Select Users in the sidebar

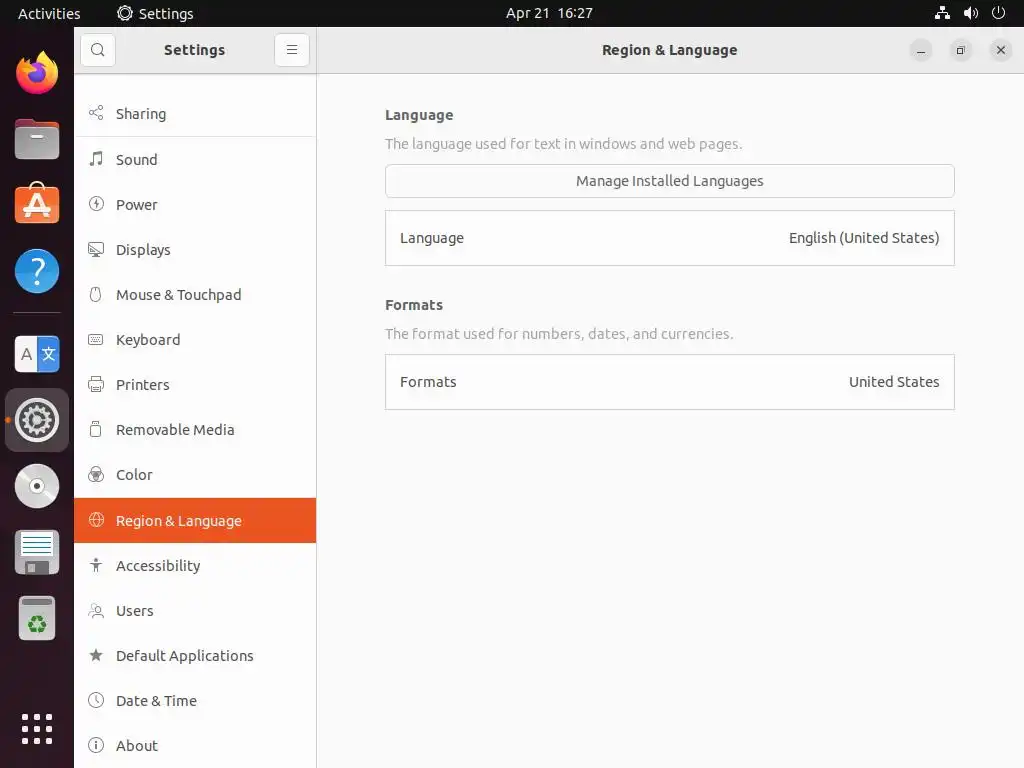click(135, 611)
